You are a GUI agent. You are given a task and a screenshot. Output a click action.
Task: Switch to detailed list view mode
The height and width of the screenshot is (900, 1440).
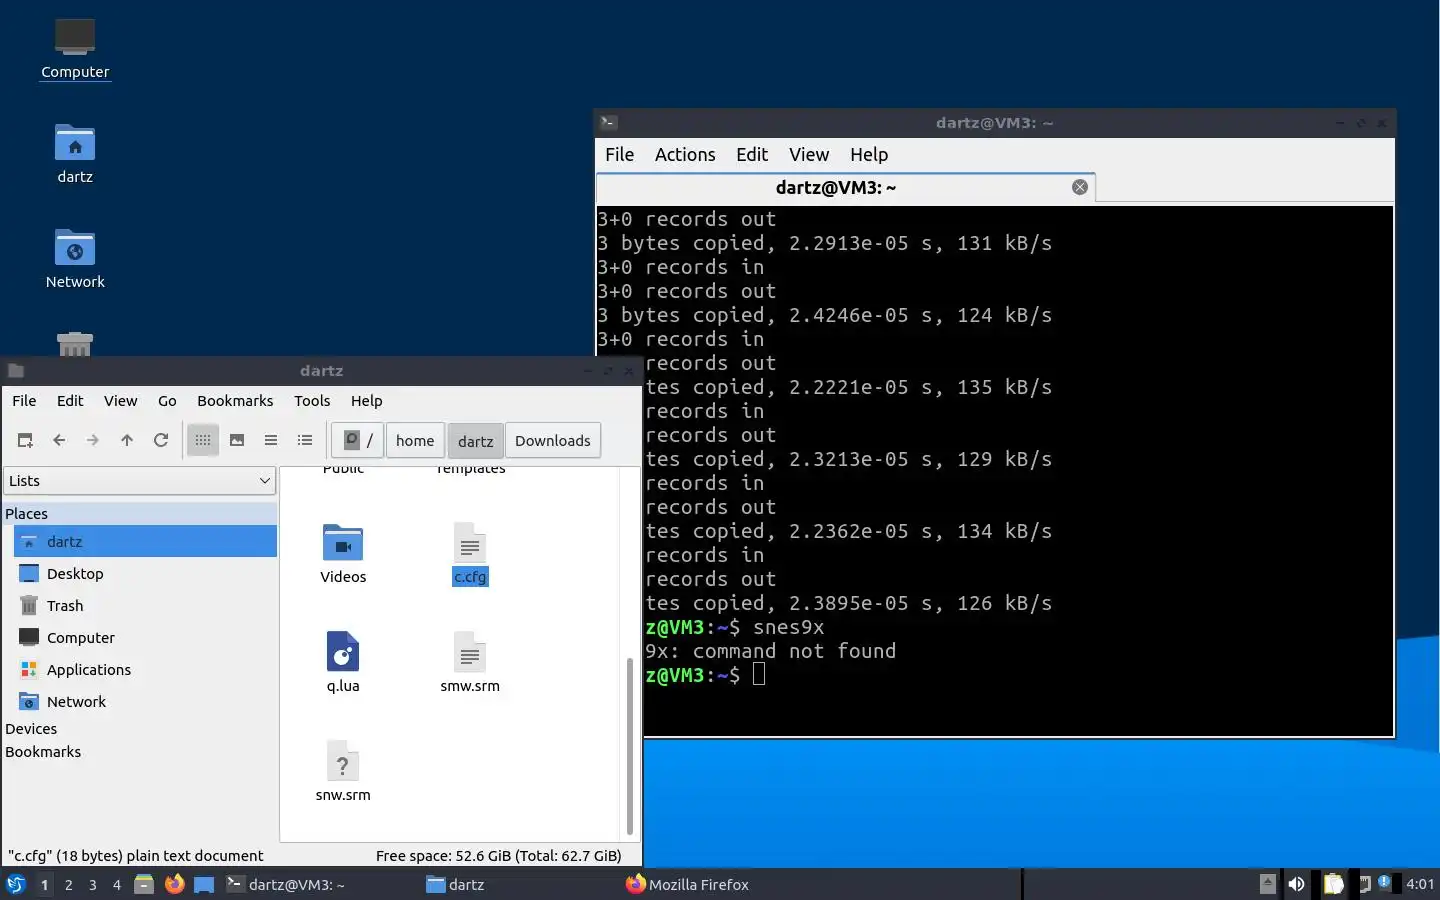point(305,440)
